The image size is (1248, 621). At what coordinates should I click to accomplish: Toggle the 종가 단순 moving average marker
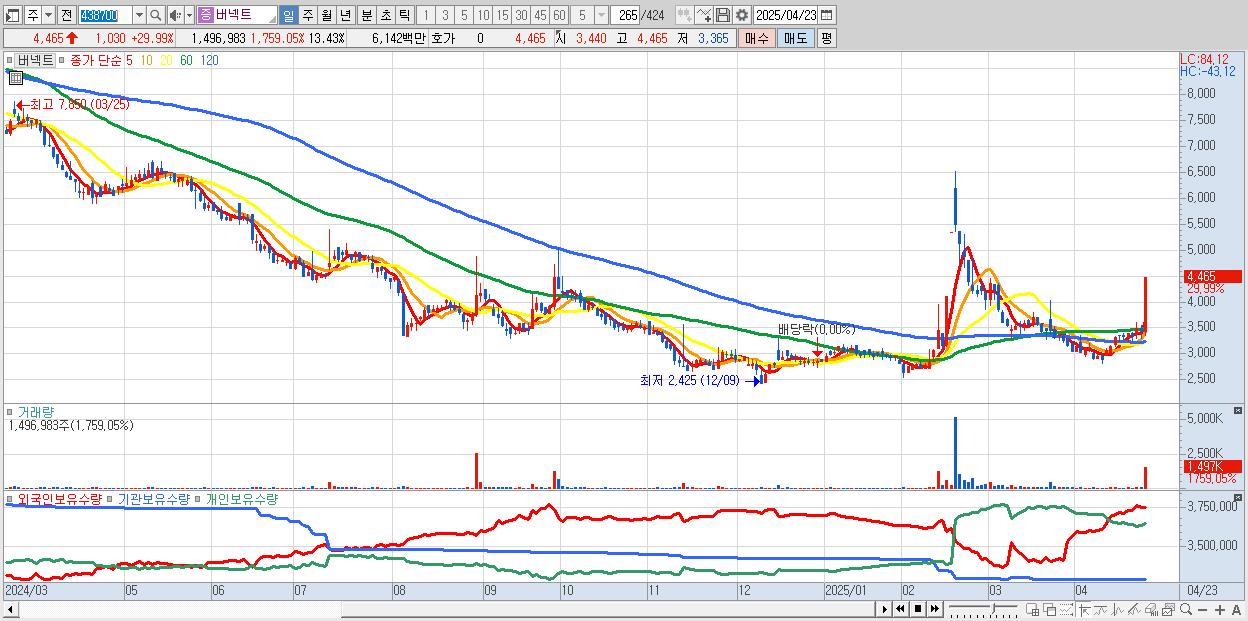point(62,60)
